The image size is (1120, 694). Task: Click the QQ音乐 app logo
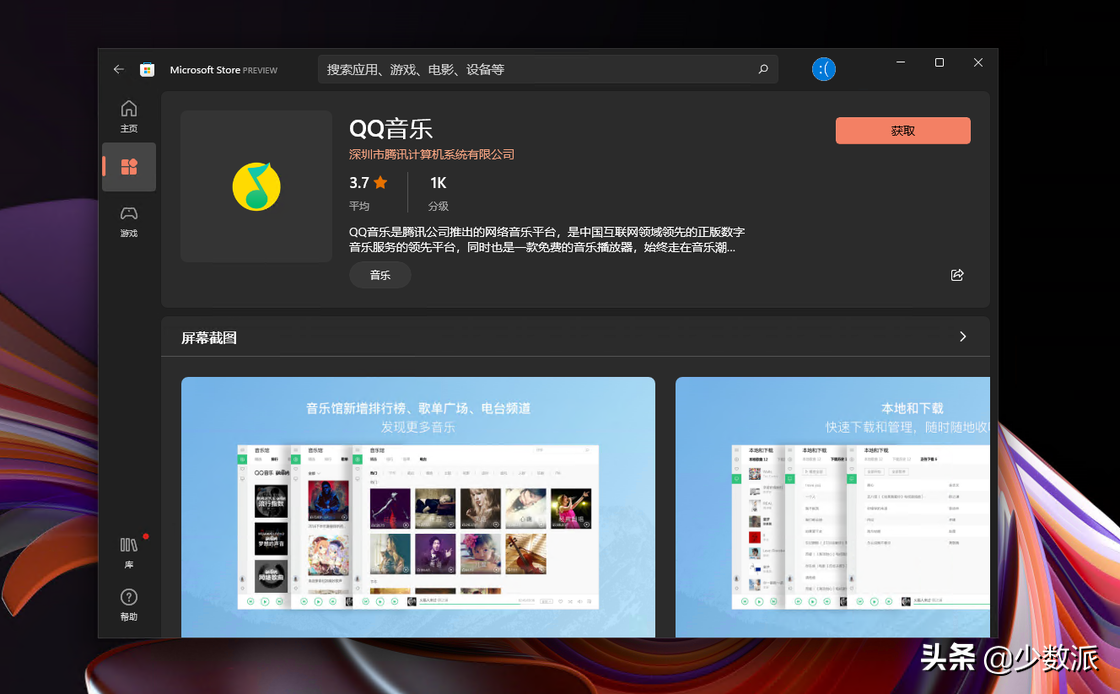coord(256,186)
